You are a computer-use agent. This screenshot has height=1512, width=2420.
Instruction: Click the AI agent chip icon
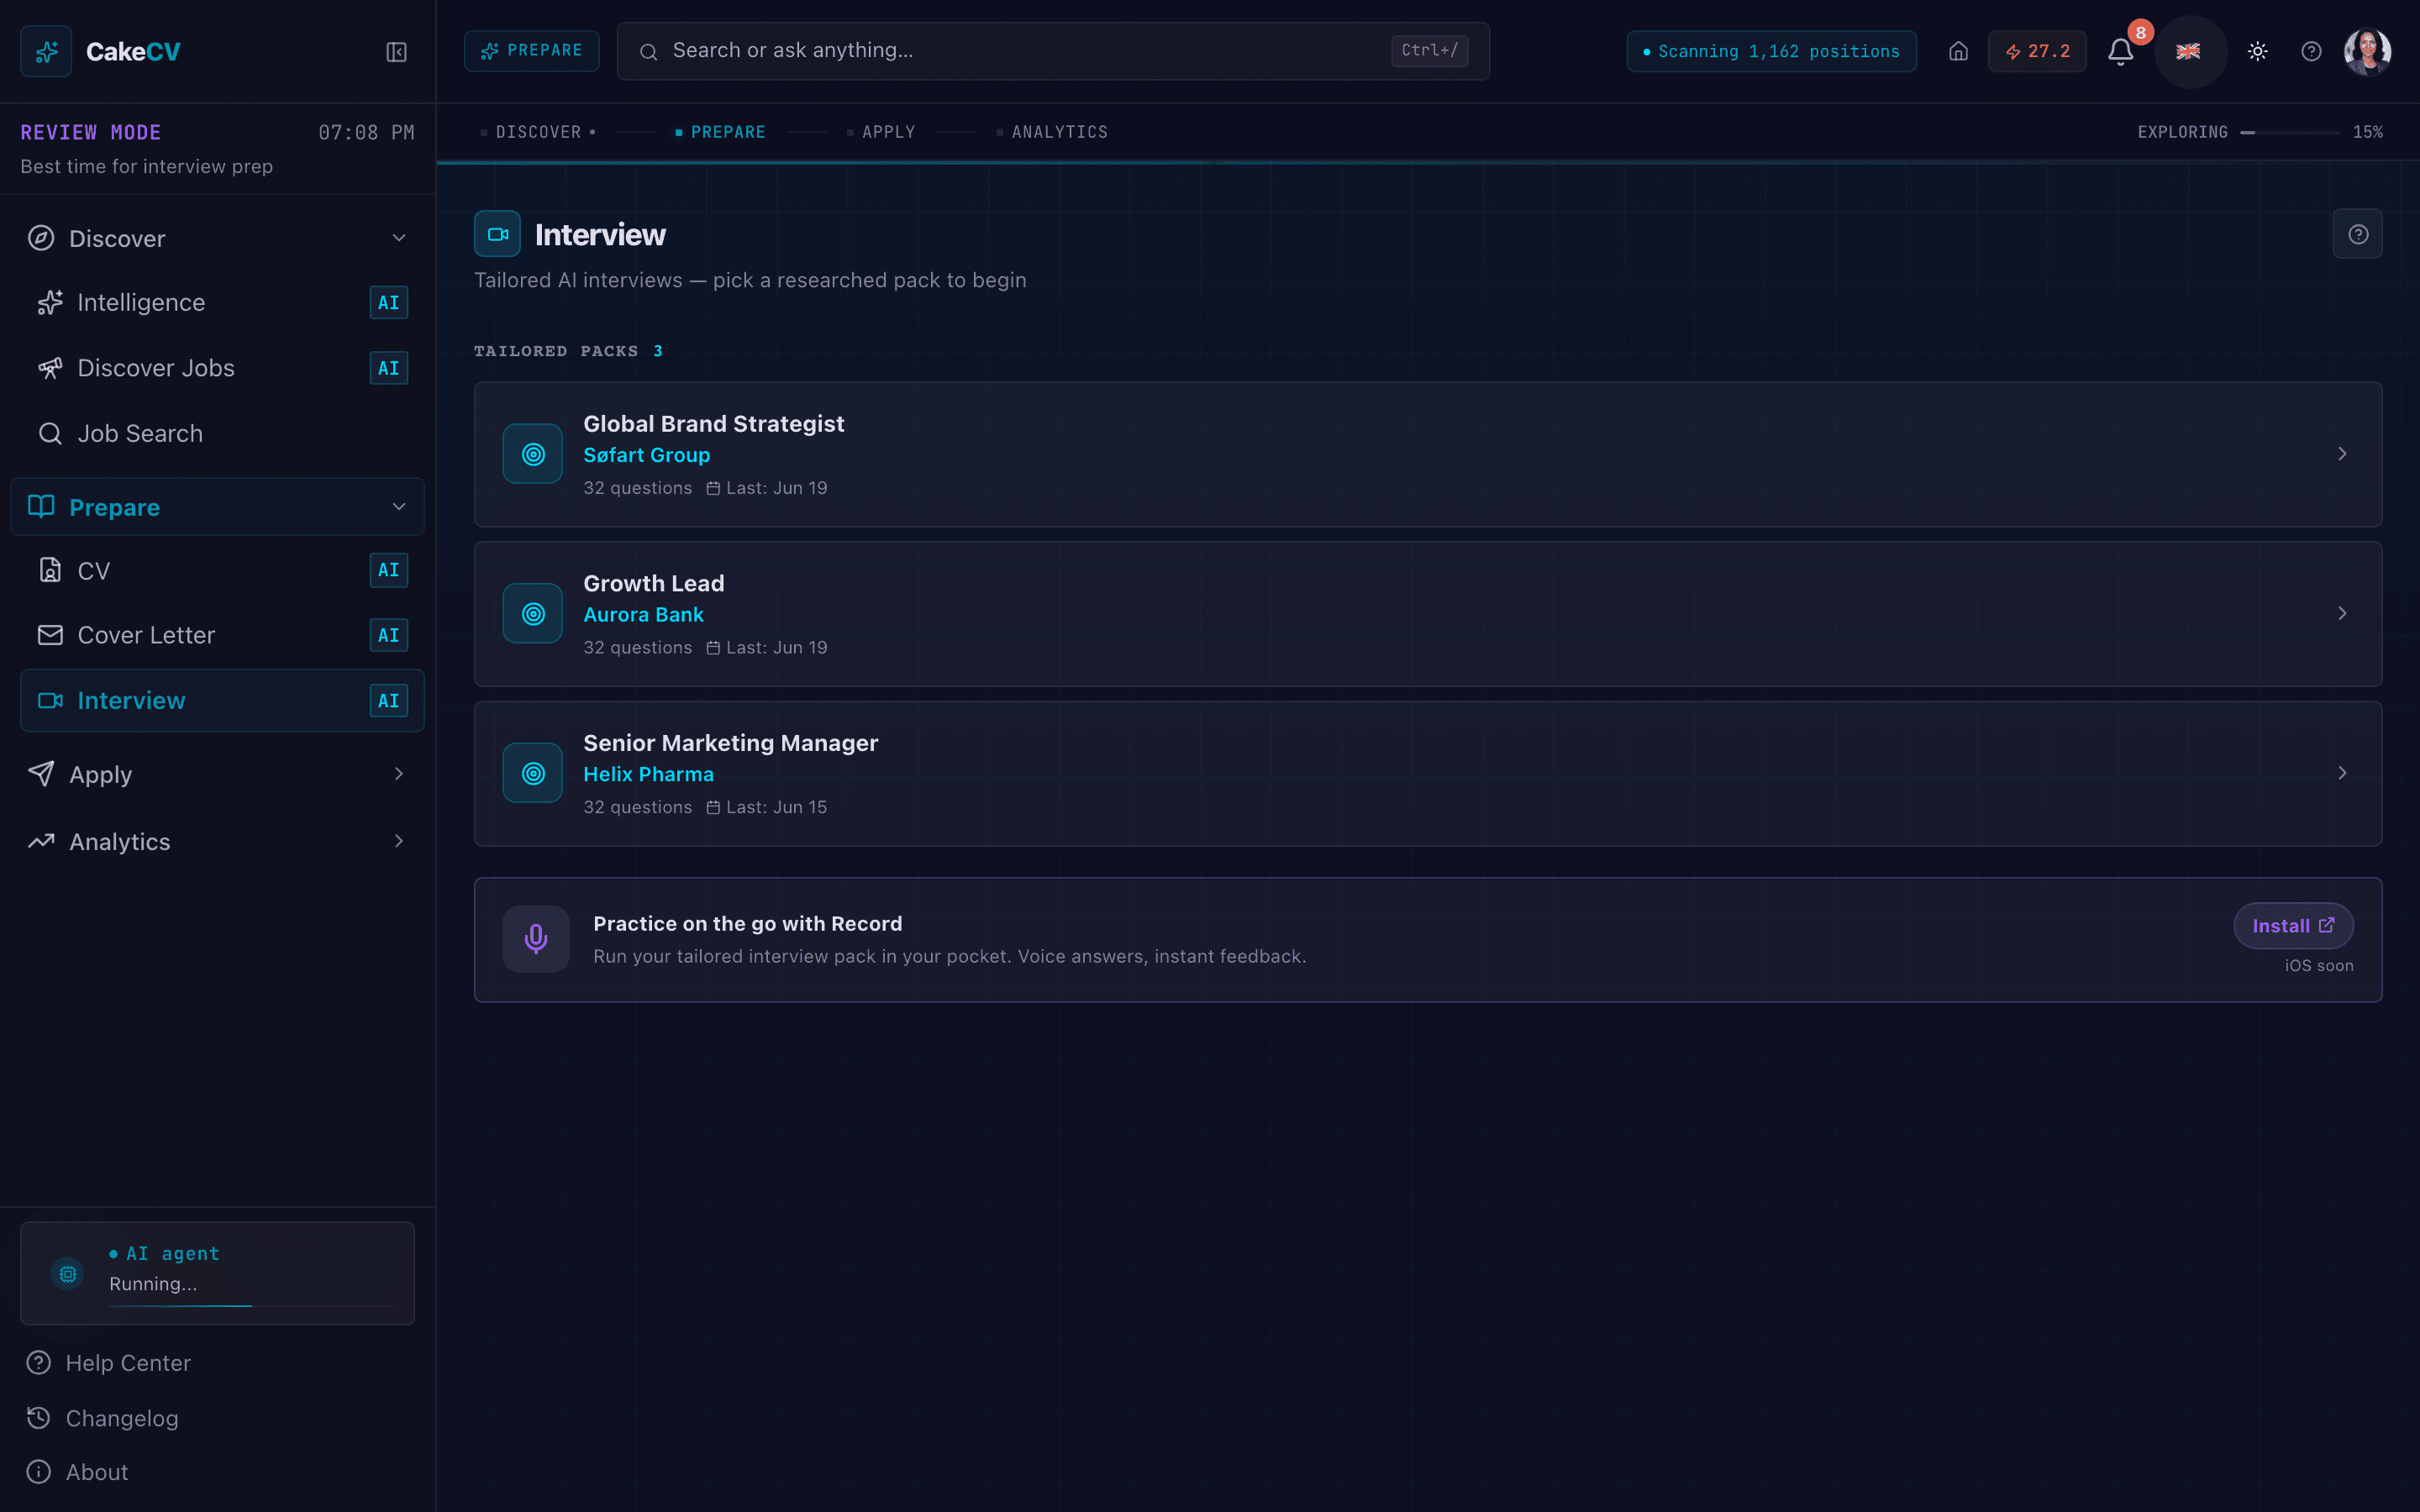coord(68,1274)
